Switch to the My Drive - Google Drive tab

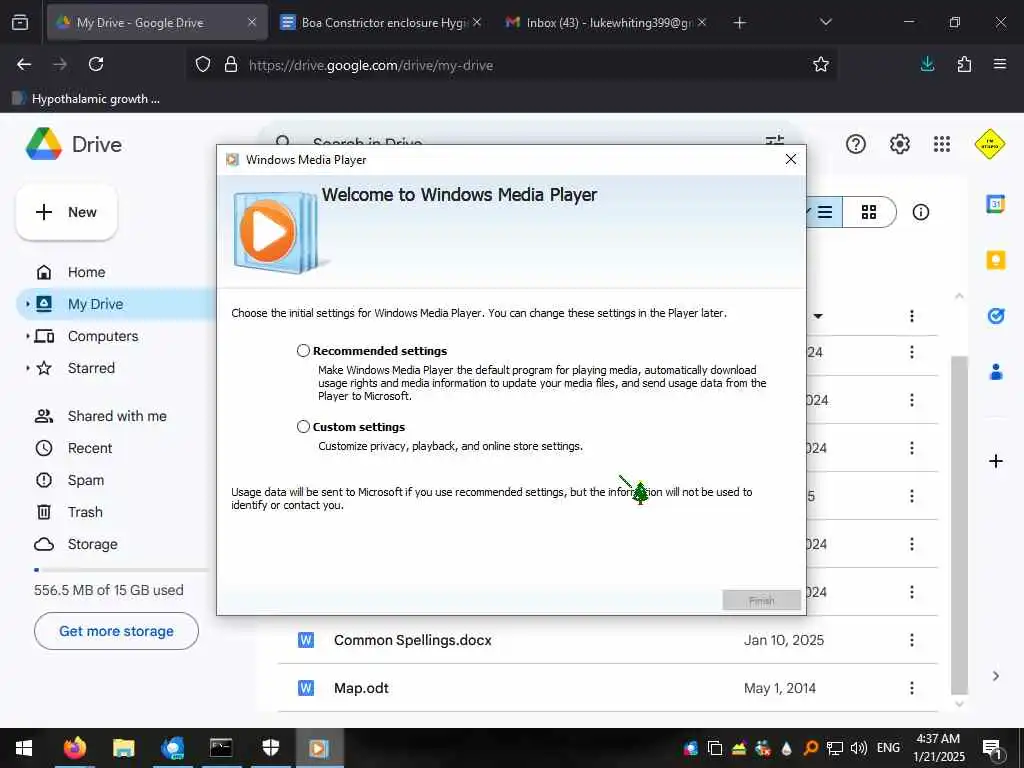(157, 22)
